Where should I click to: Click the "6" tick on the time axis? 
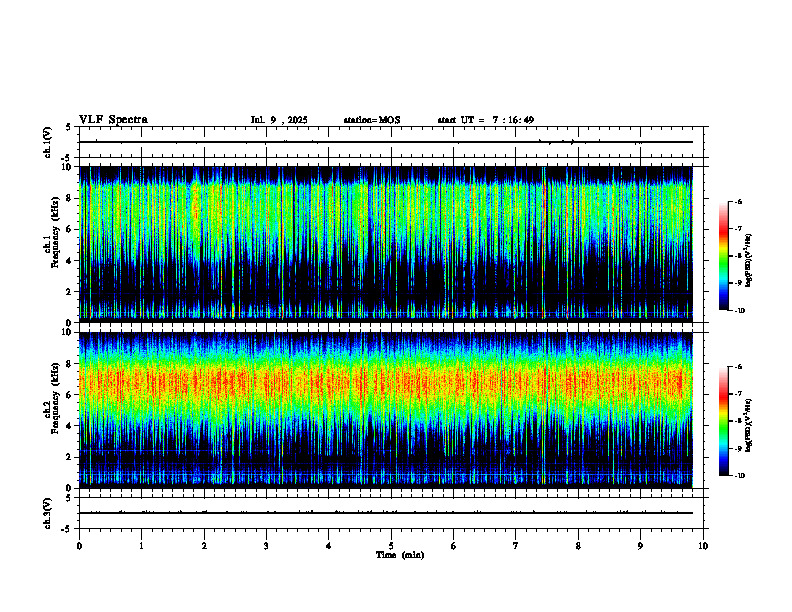coord(454,546)
